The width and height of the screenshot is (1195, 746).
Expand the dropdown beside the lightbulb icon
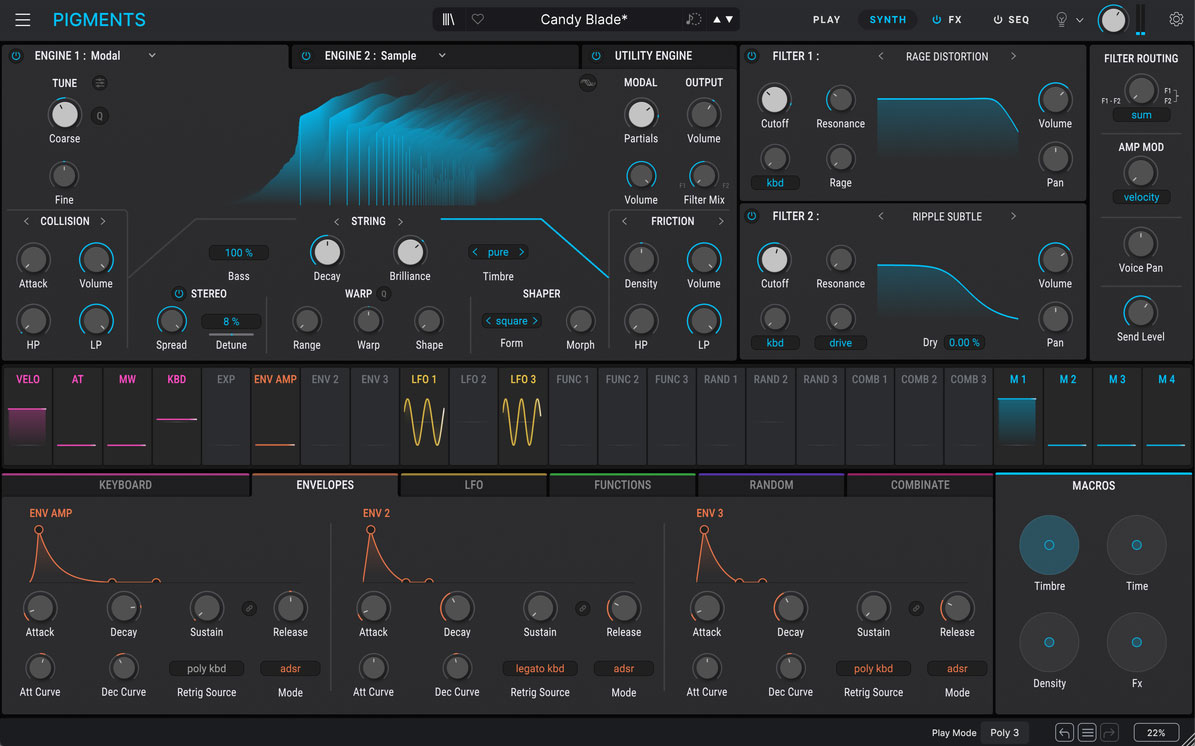point(1080,21)
